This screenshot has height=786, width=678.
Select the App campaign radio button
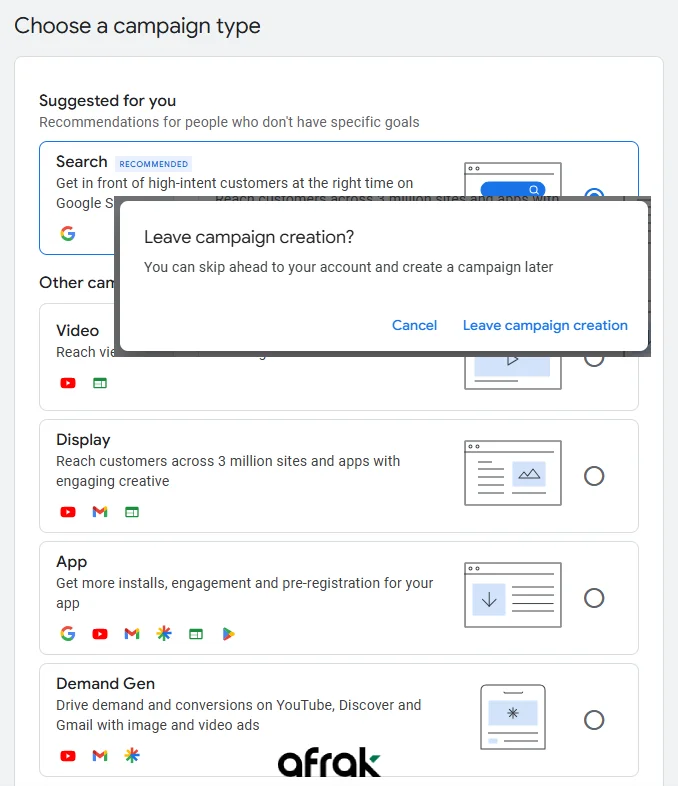594,598
